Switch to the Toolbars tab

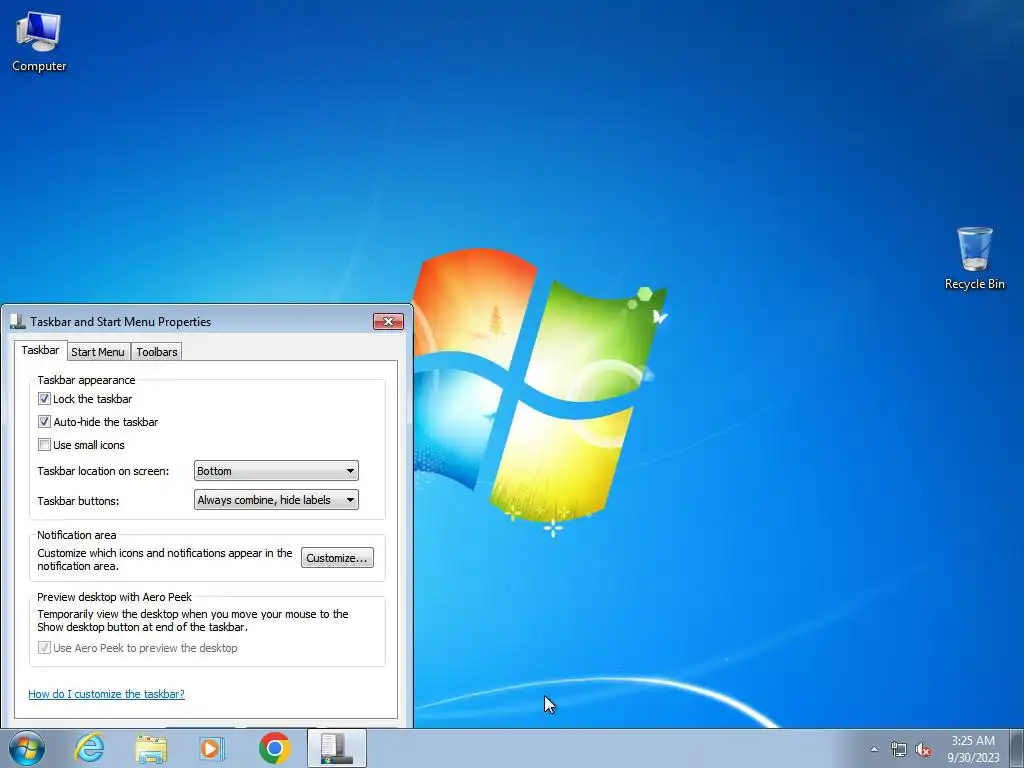tap(157, 352)
